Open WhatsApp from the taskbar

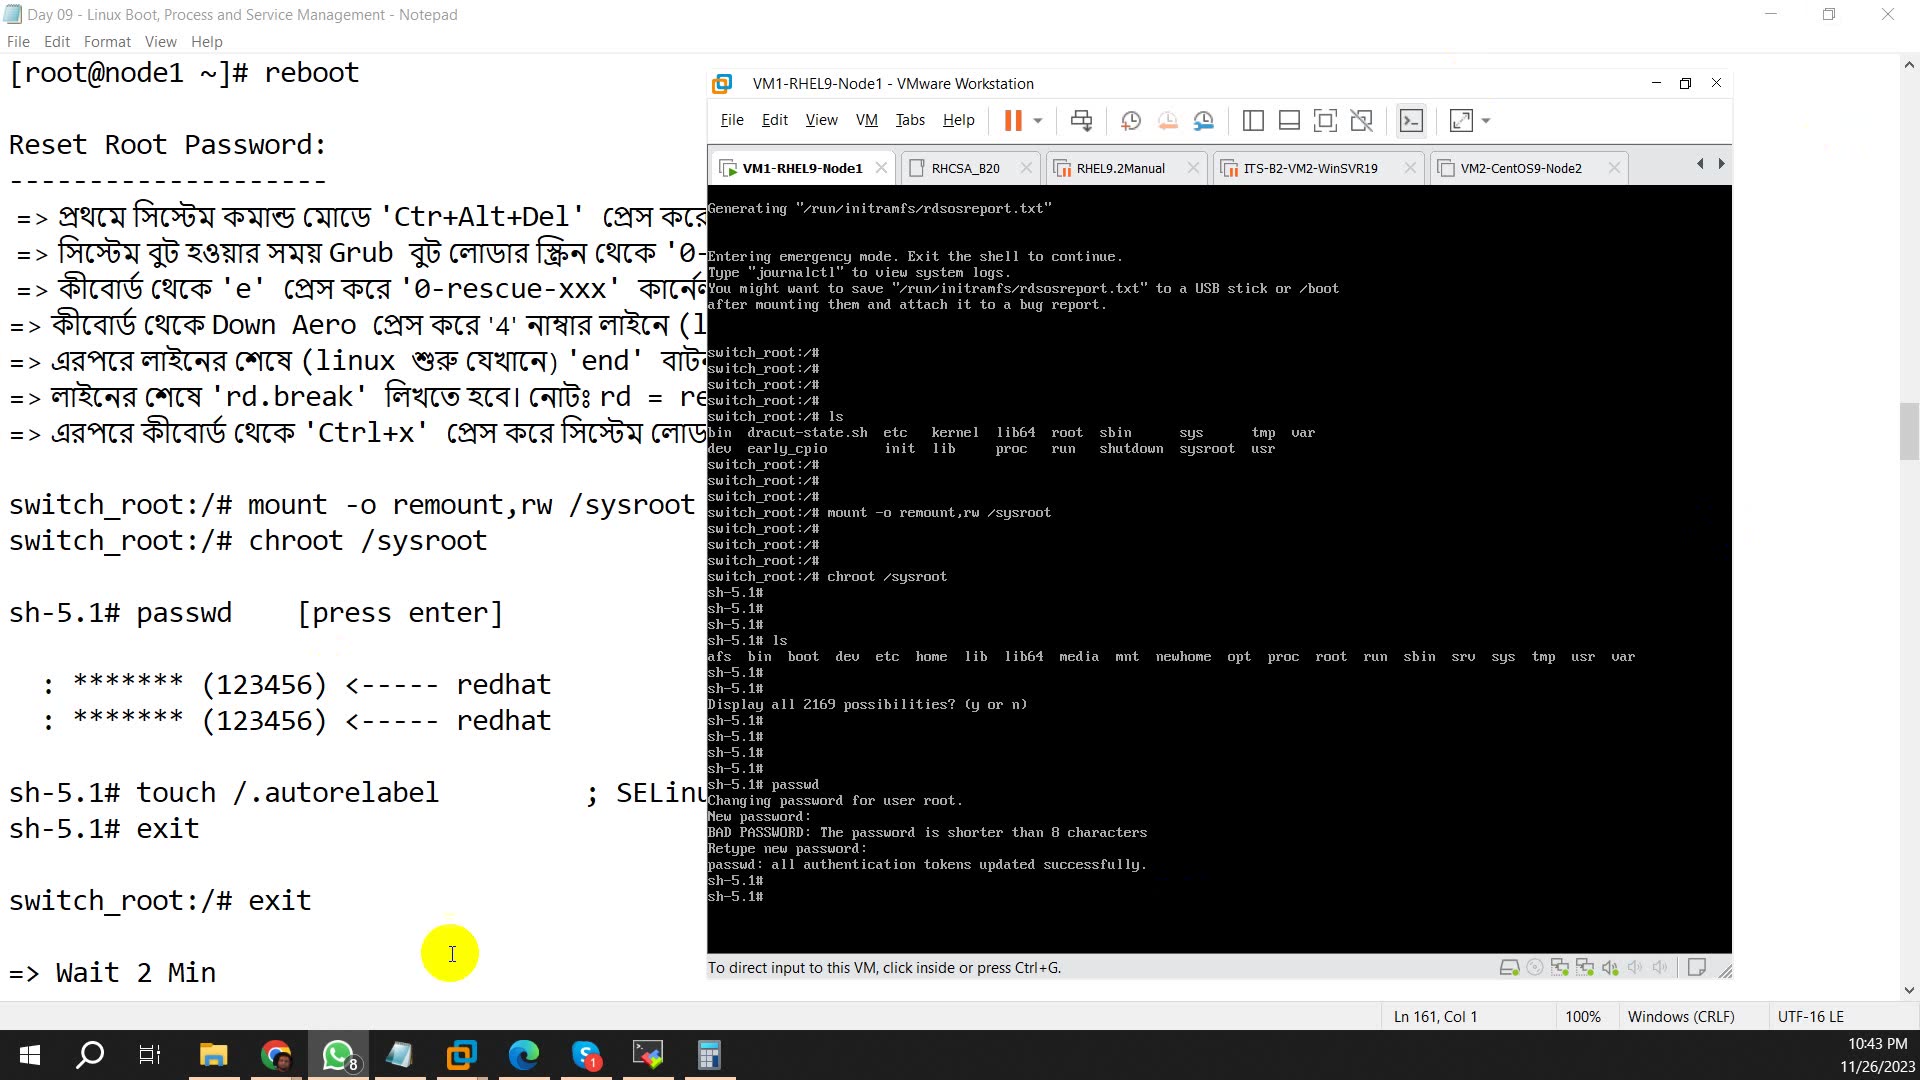tap(338, 1054)
